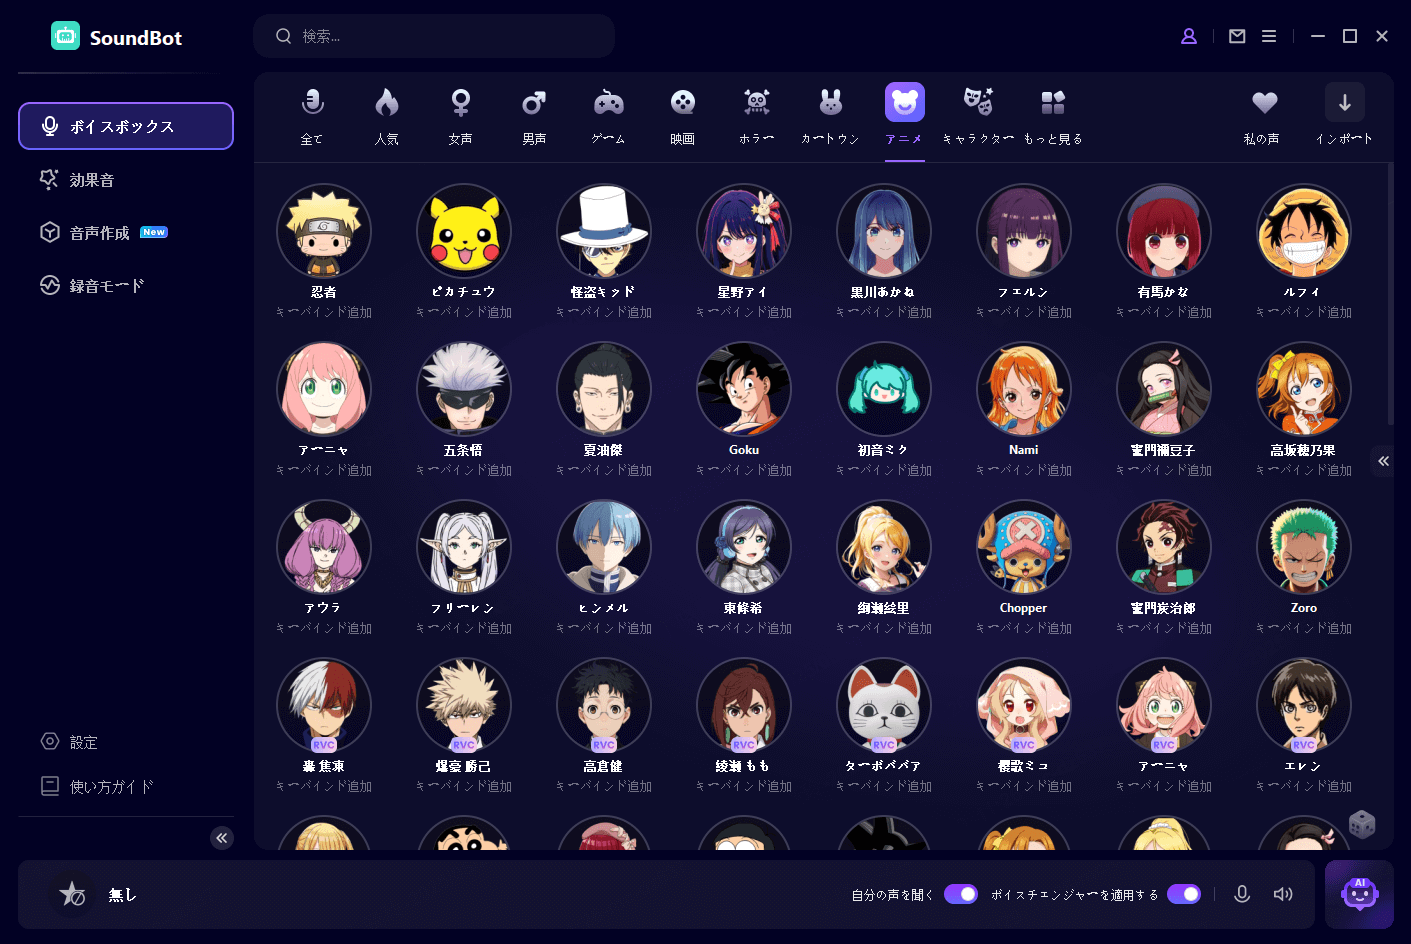Screen dimensions: 1411x944
Task: Add keybind for 忍者
Action: point(324,312)
